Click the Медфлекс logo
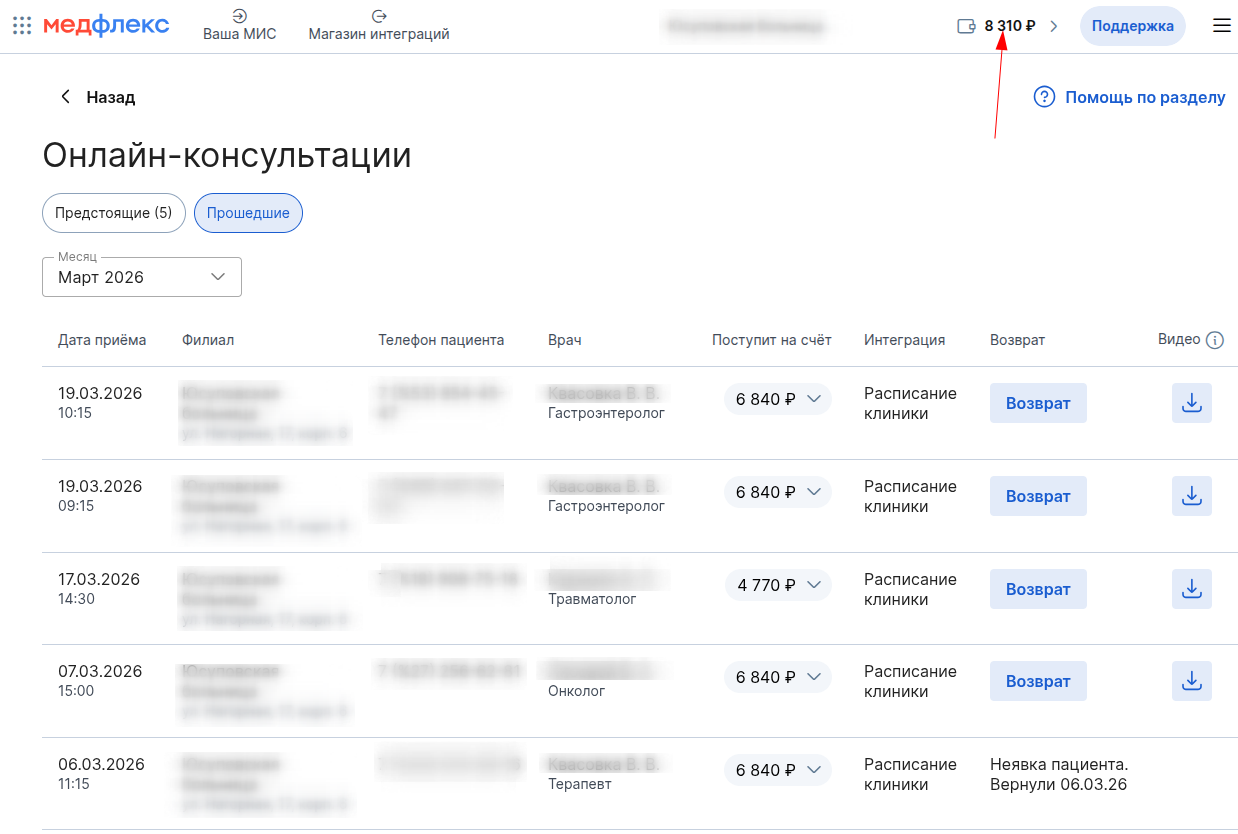 (x=106, y=26)
